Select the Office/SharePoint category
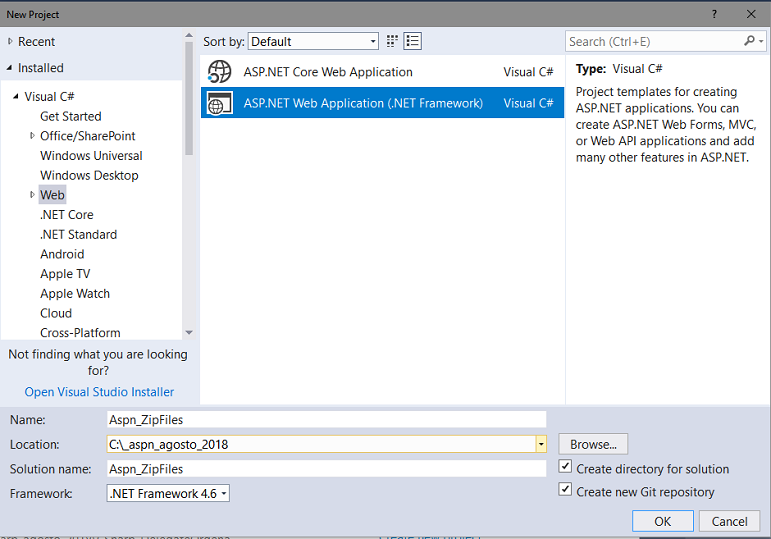Screen dimensions: 771x539 click(x=88, y=136)
